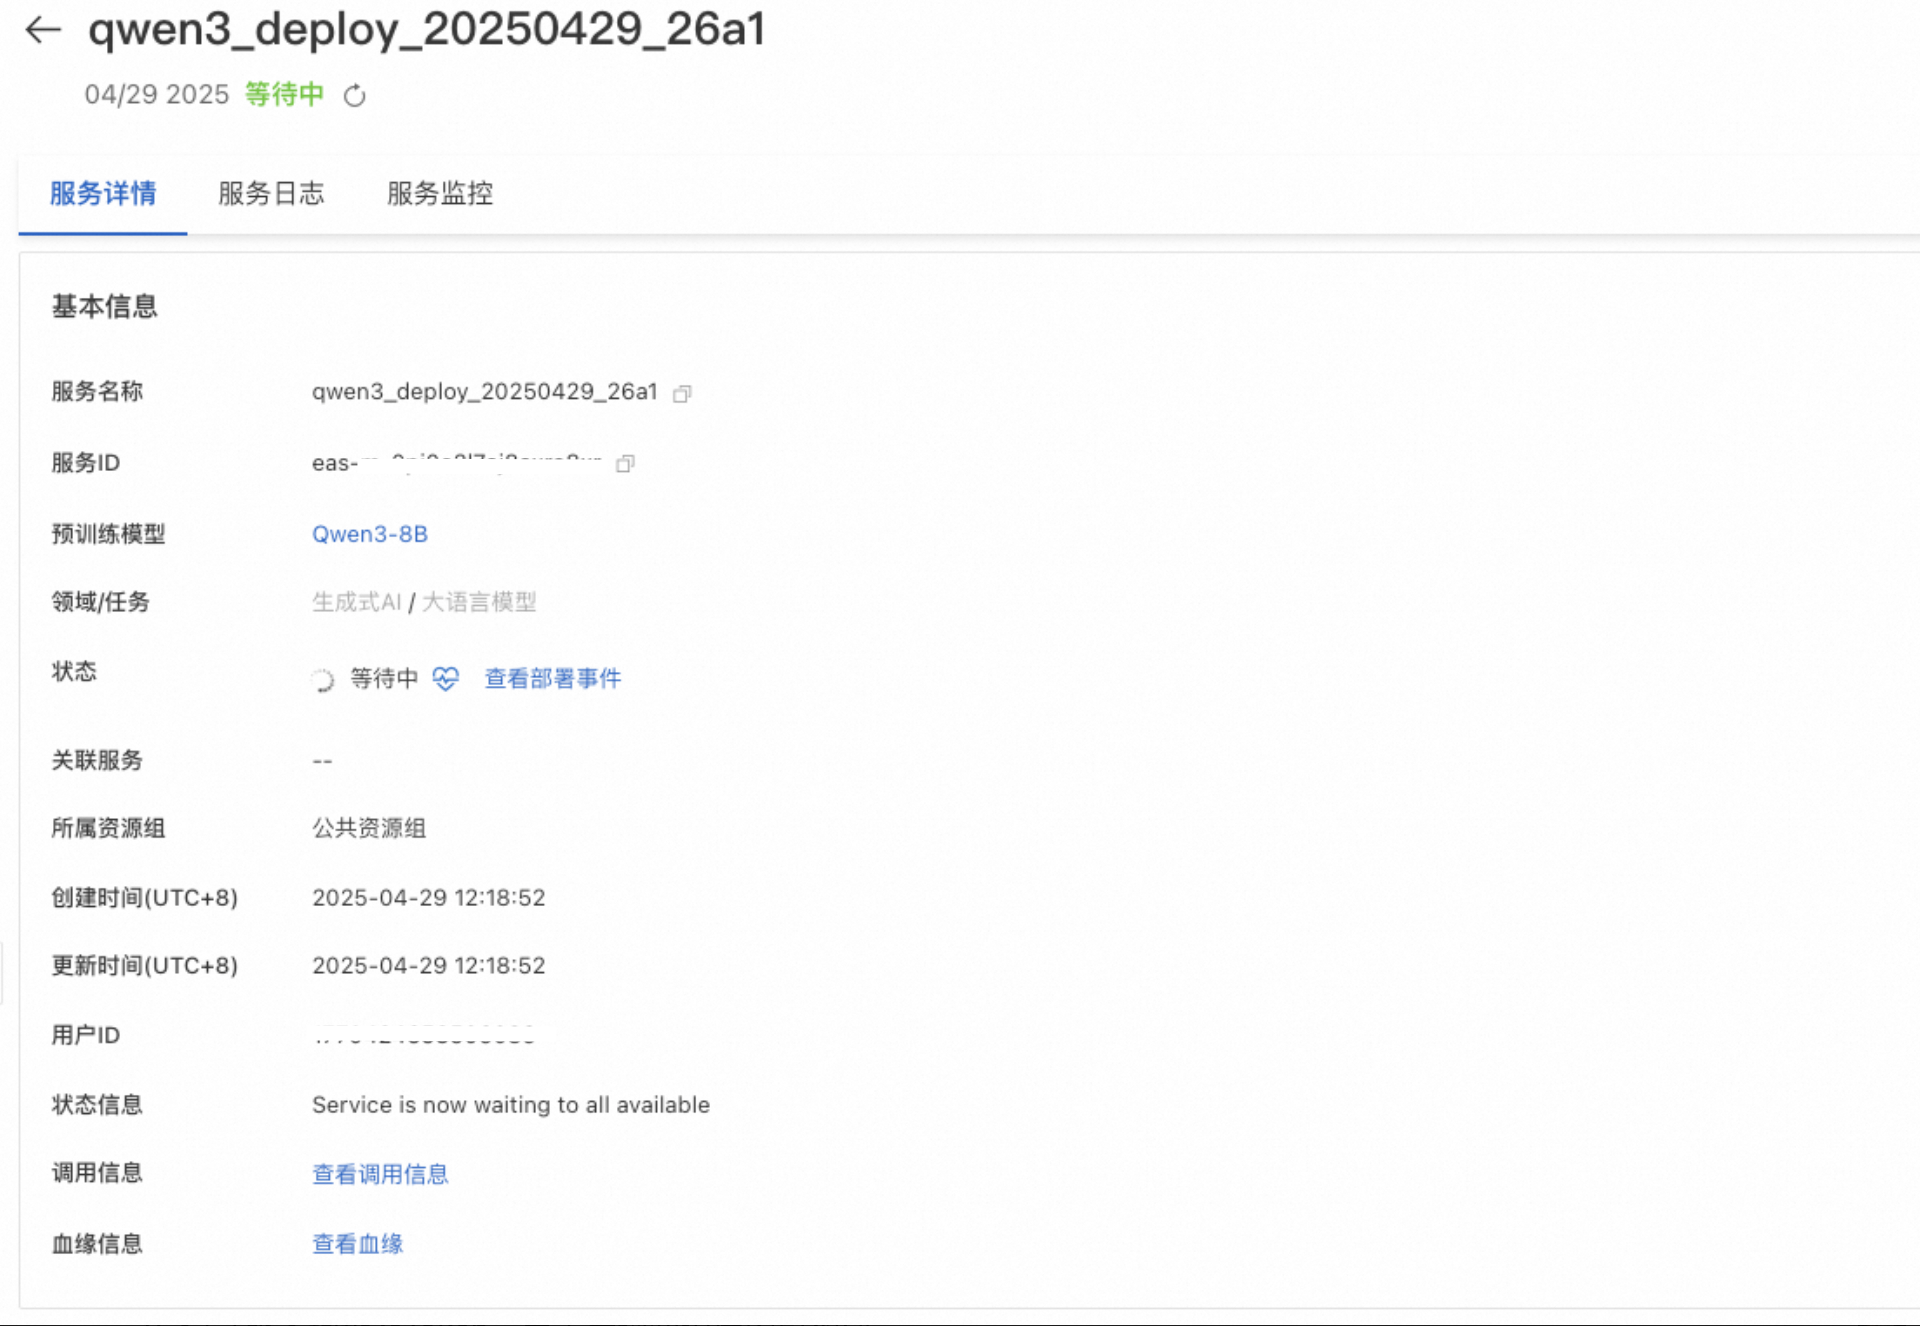Copy the service name qwen3_deploy_20250429_26a1
This screenshot has height=1326, width=1920.
(x=682, y=393)
